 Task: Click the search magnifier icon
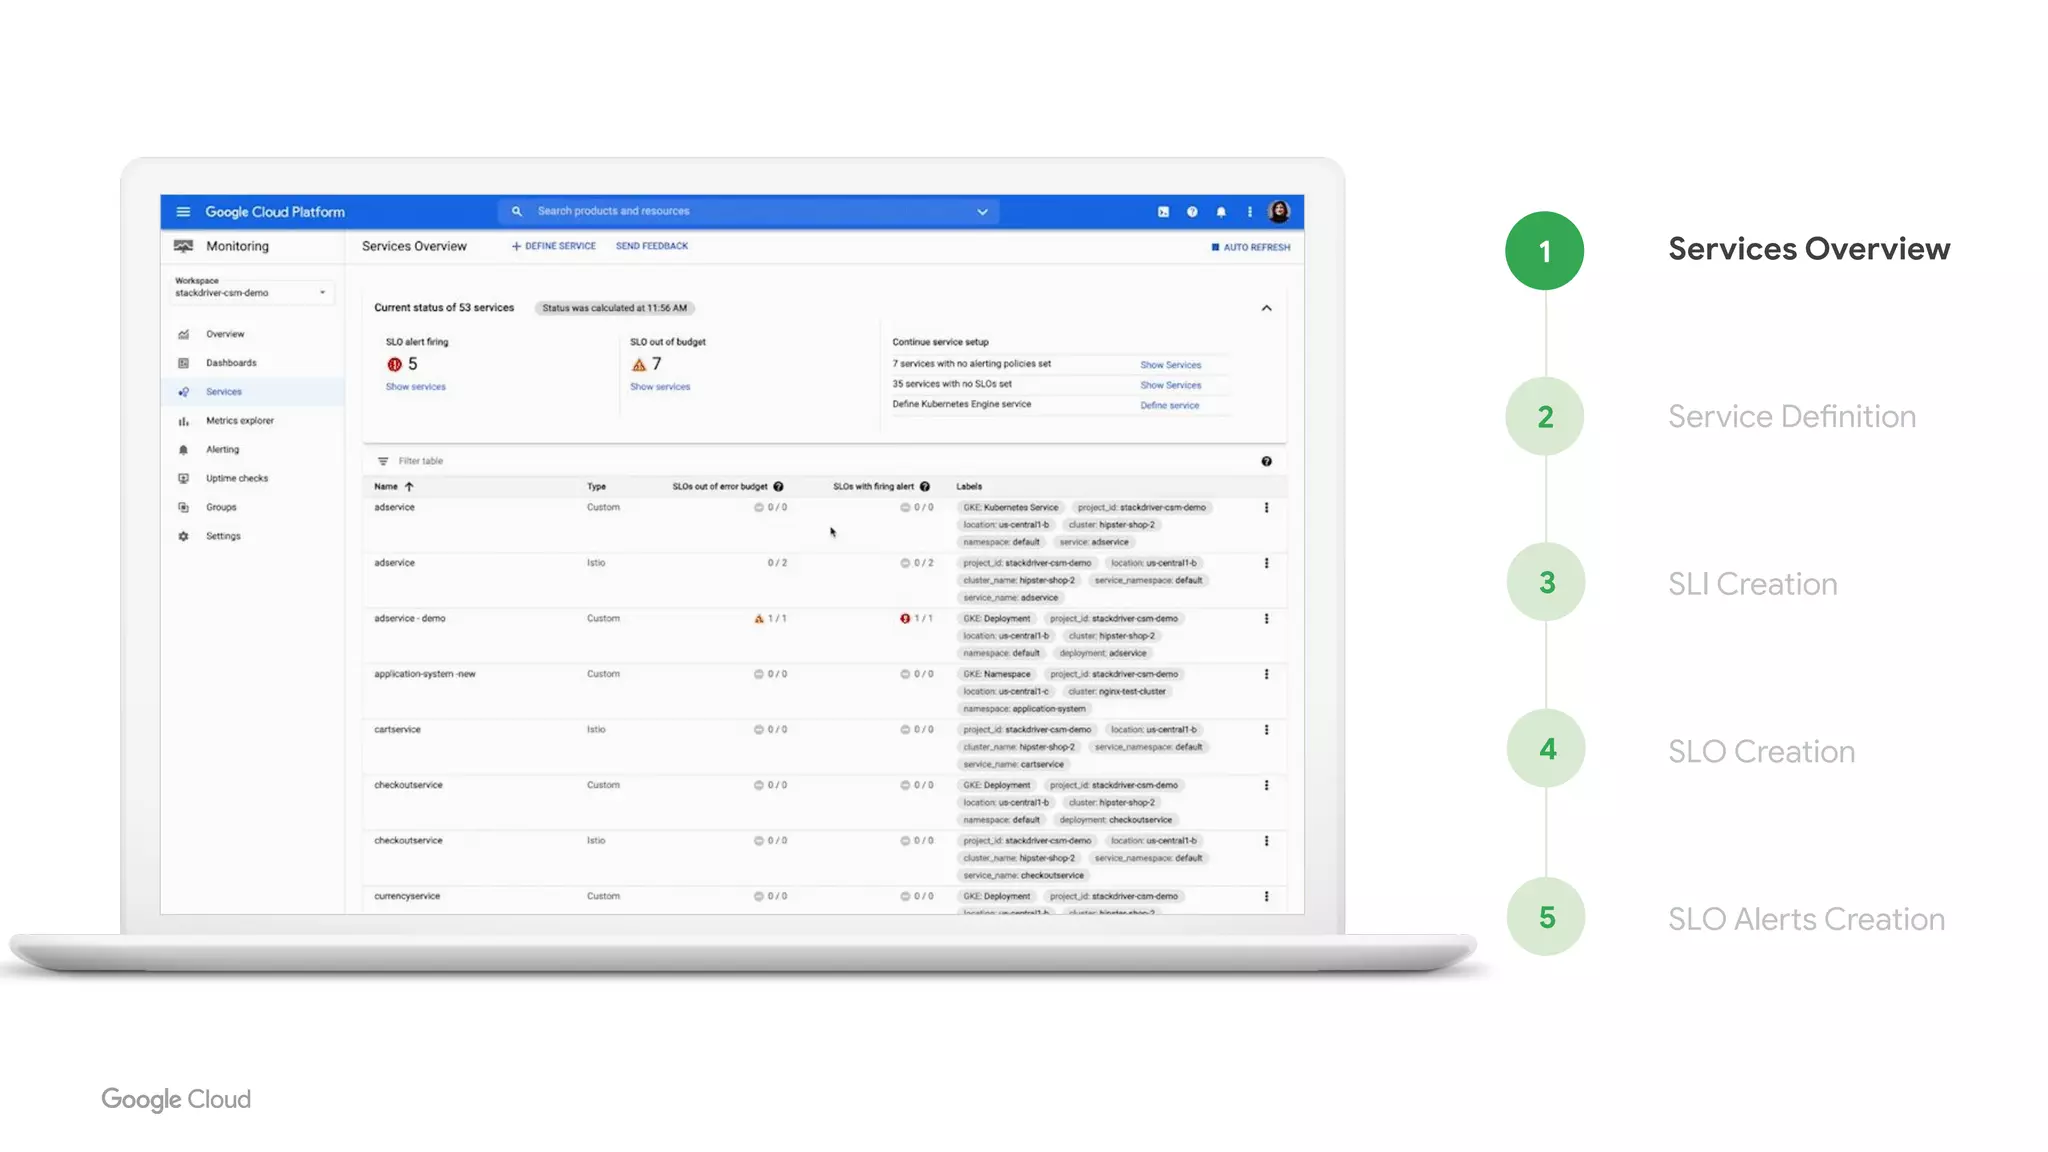point(517,211)
